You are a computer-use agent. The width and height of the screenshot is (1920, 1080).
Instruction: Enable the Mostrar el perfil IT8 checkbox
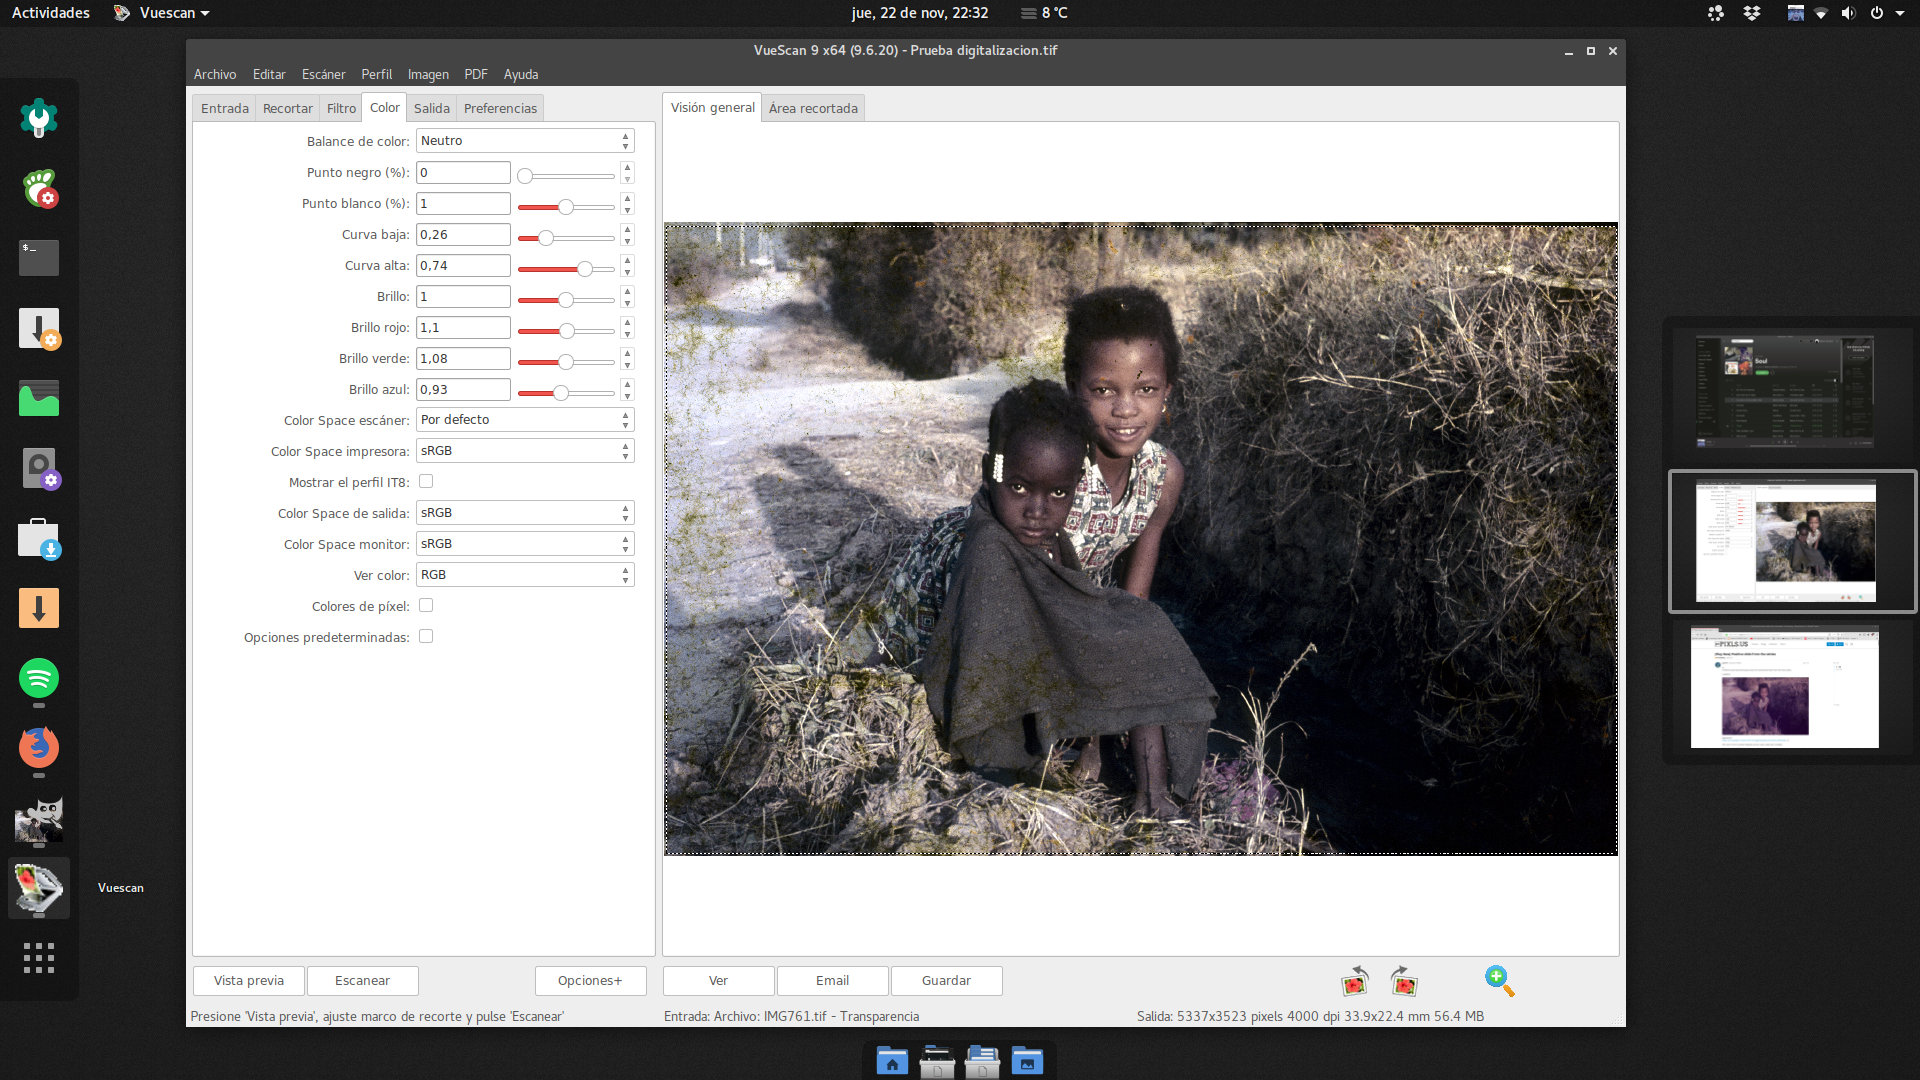click(x=426, y=482)
